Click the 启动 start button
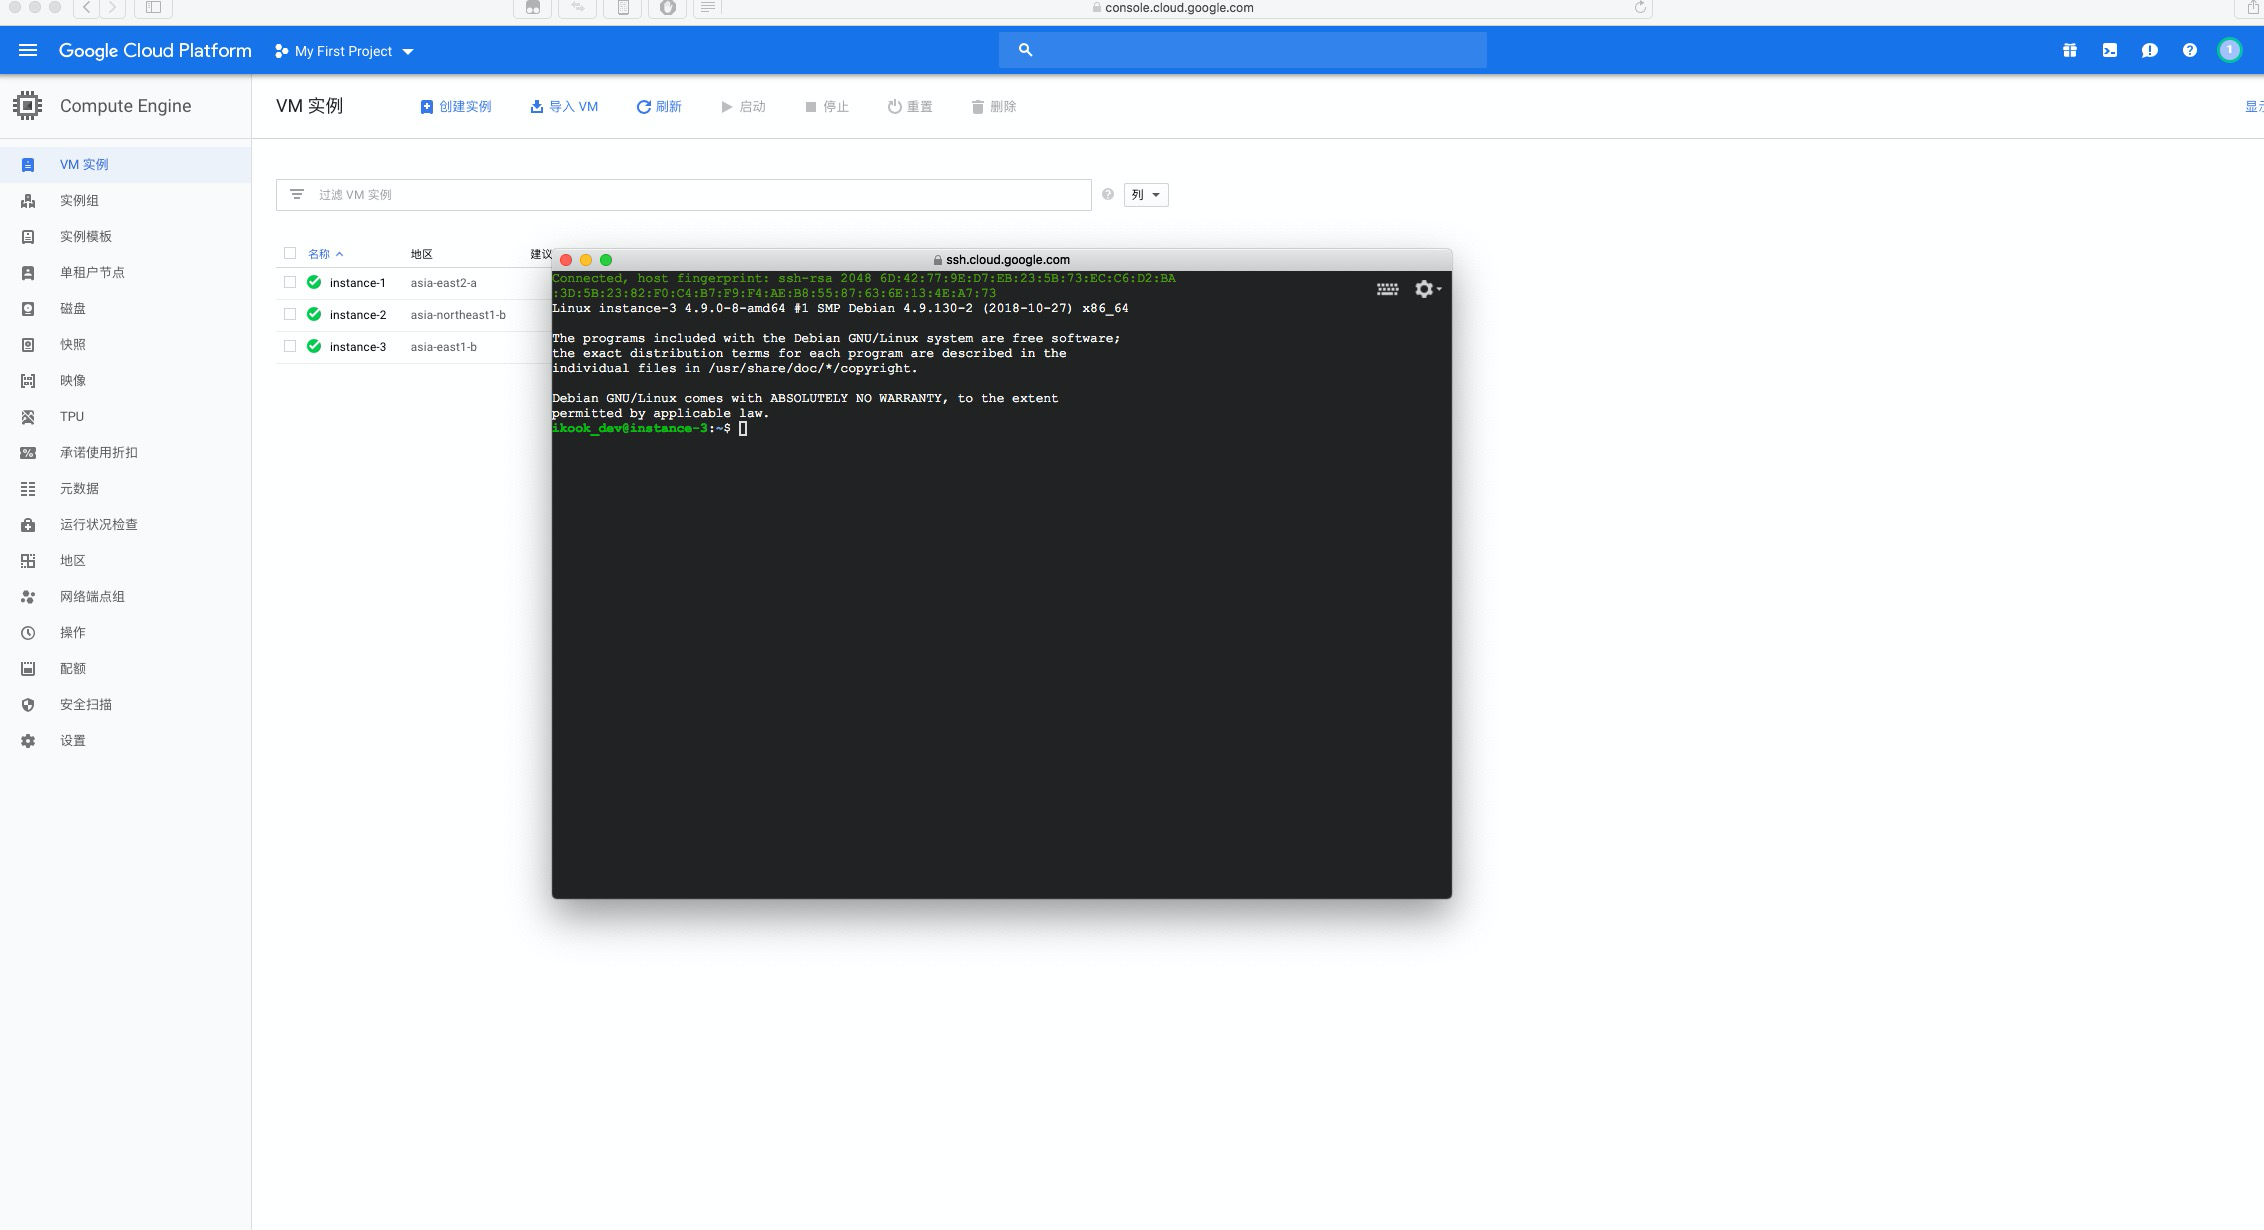The image size is (2264, 1230). click(743, 107)
